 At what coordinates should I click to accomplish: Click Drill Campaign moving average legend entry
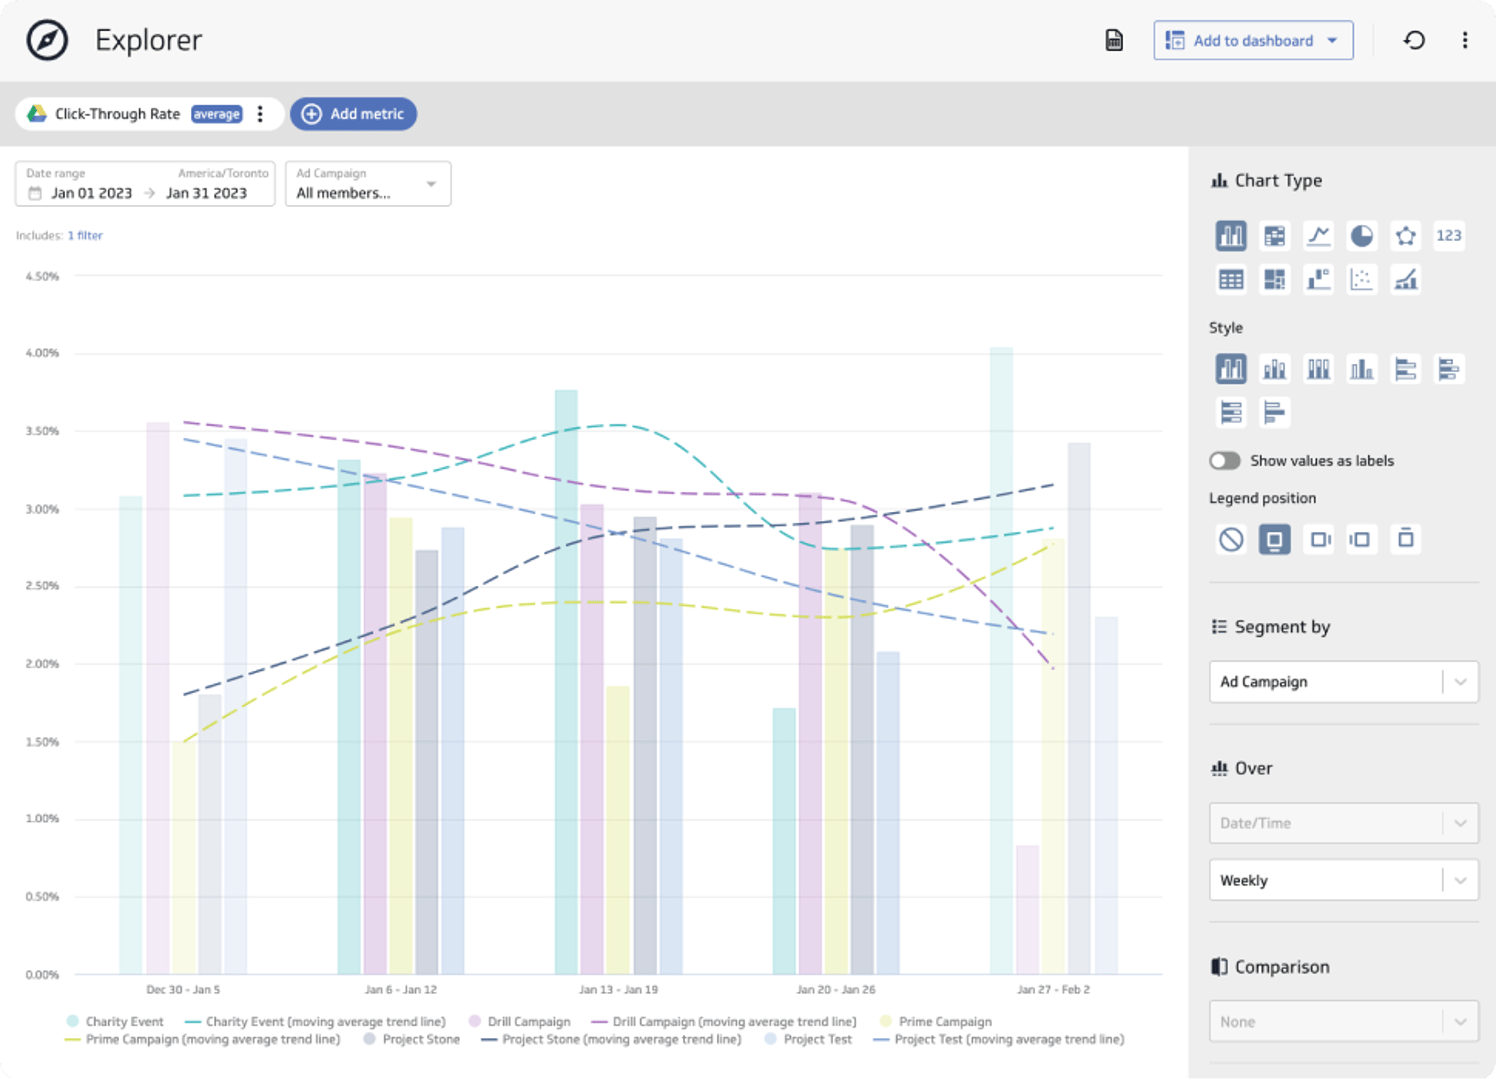(724, 1022)
